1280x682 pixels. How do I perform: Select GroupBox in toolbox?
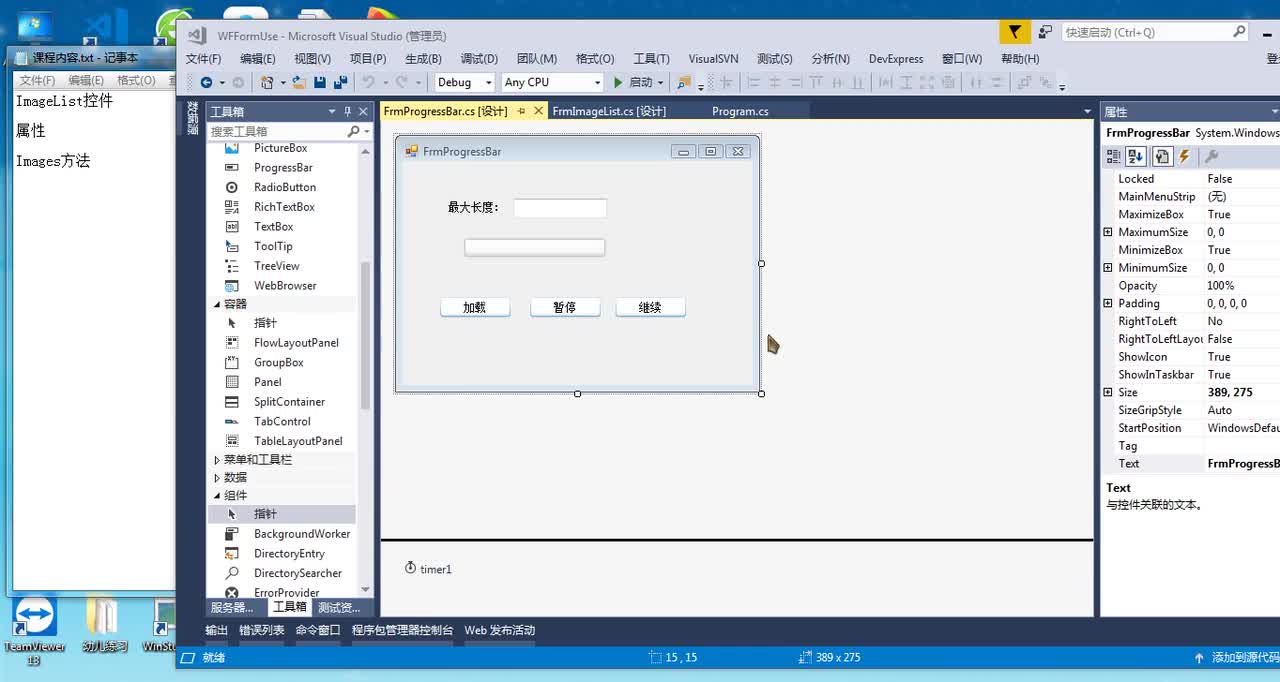click(x=281, y=362)
